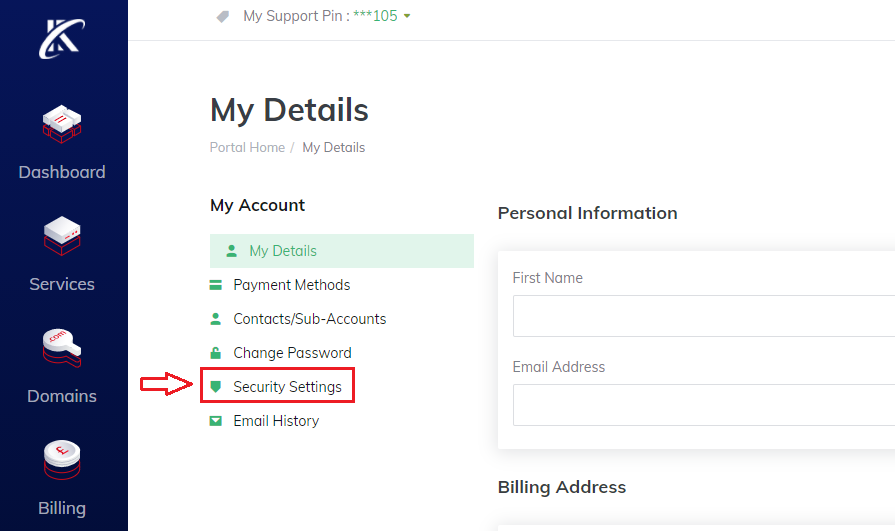Open Payment Methods in the account menu

(291, 285)
